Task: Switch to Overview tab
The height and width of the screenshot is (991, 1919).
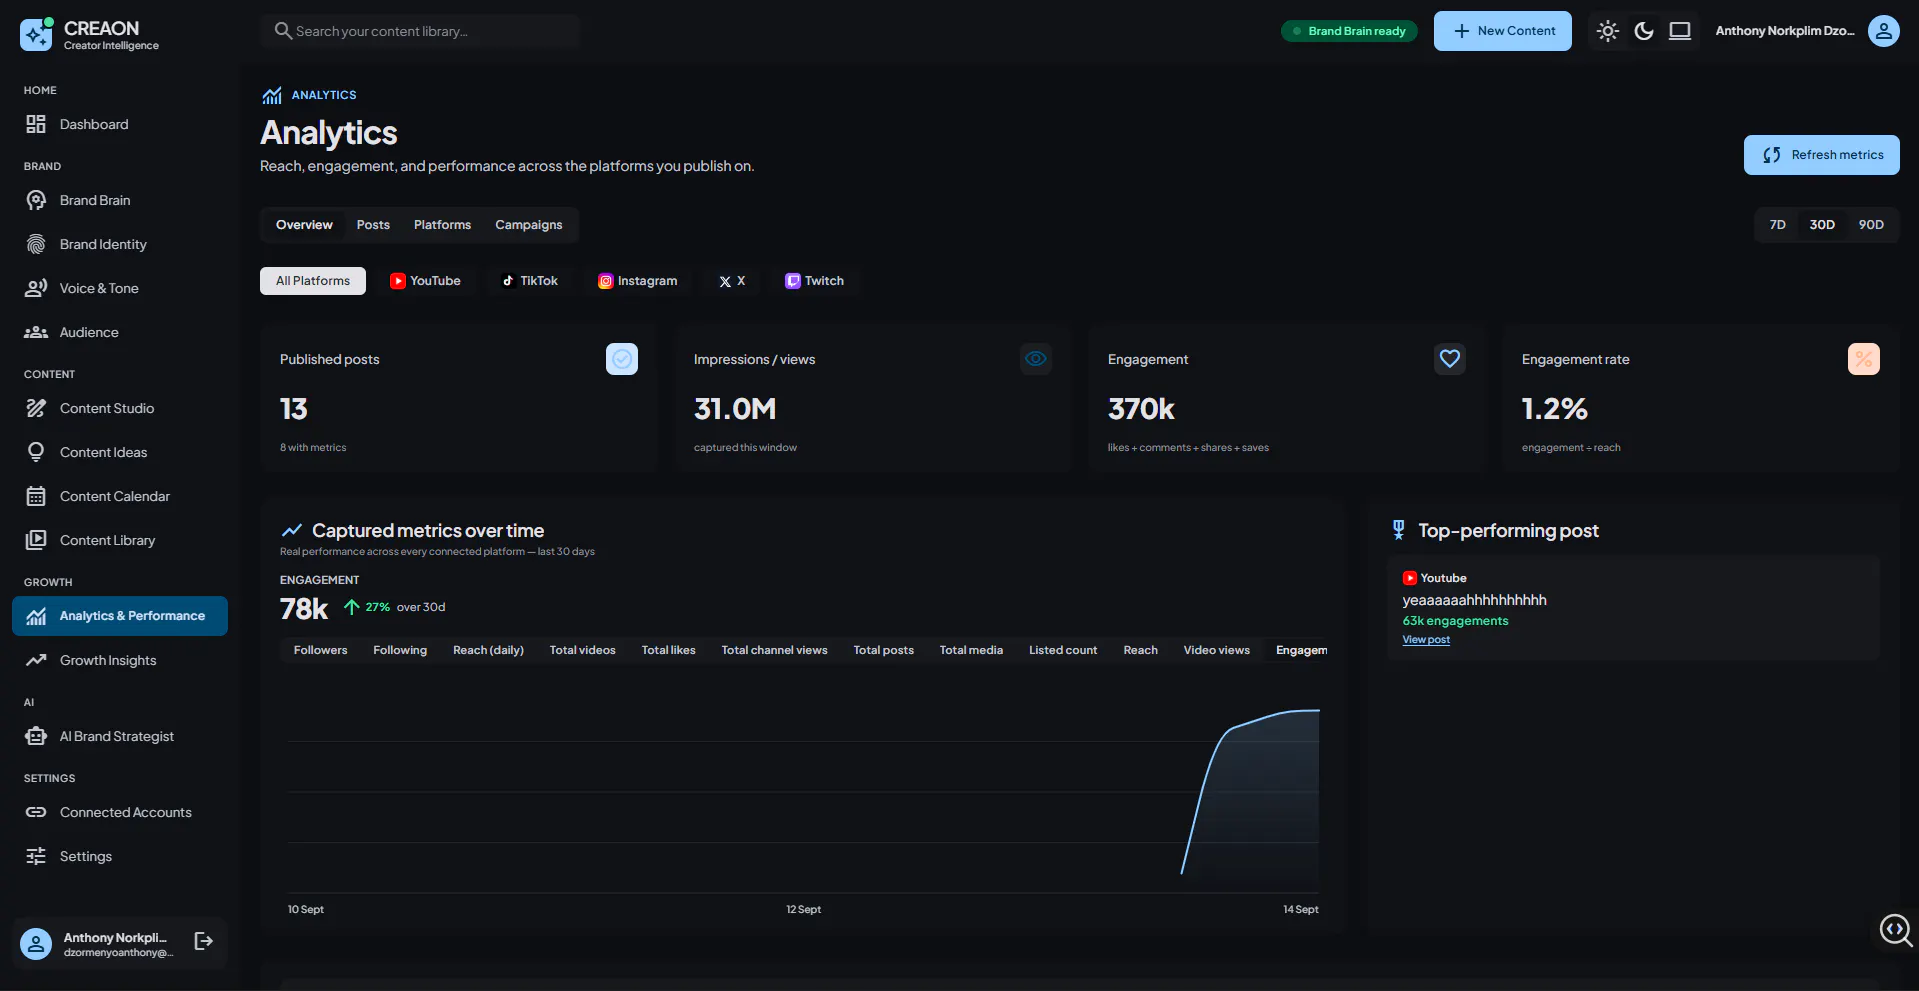Action: coord(304,225)
